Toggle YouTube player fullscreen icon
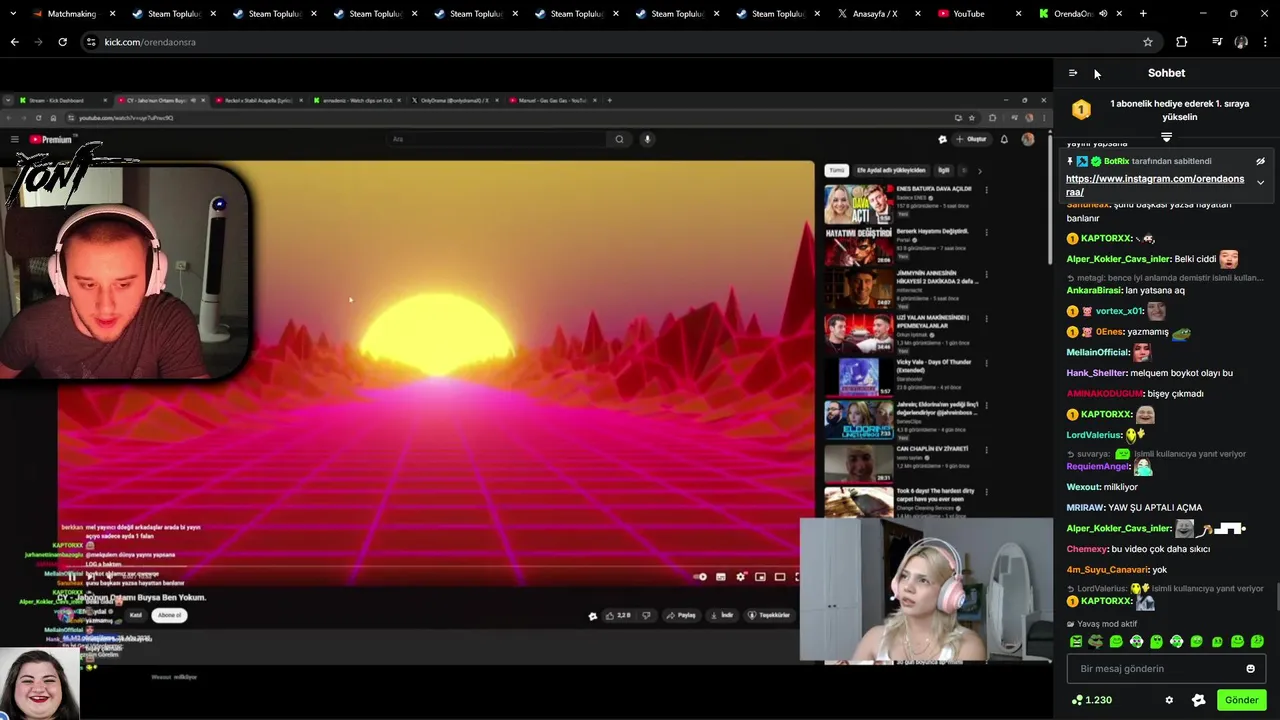This screenshot has width=1280, height=720. (797, 577)
